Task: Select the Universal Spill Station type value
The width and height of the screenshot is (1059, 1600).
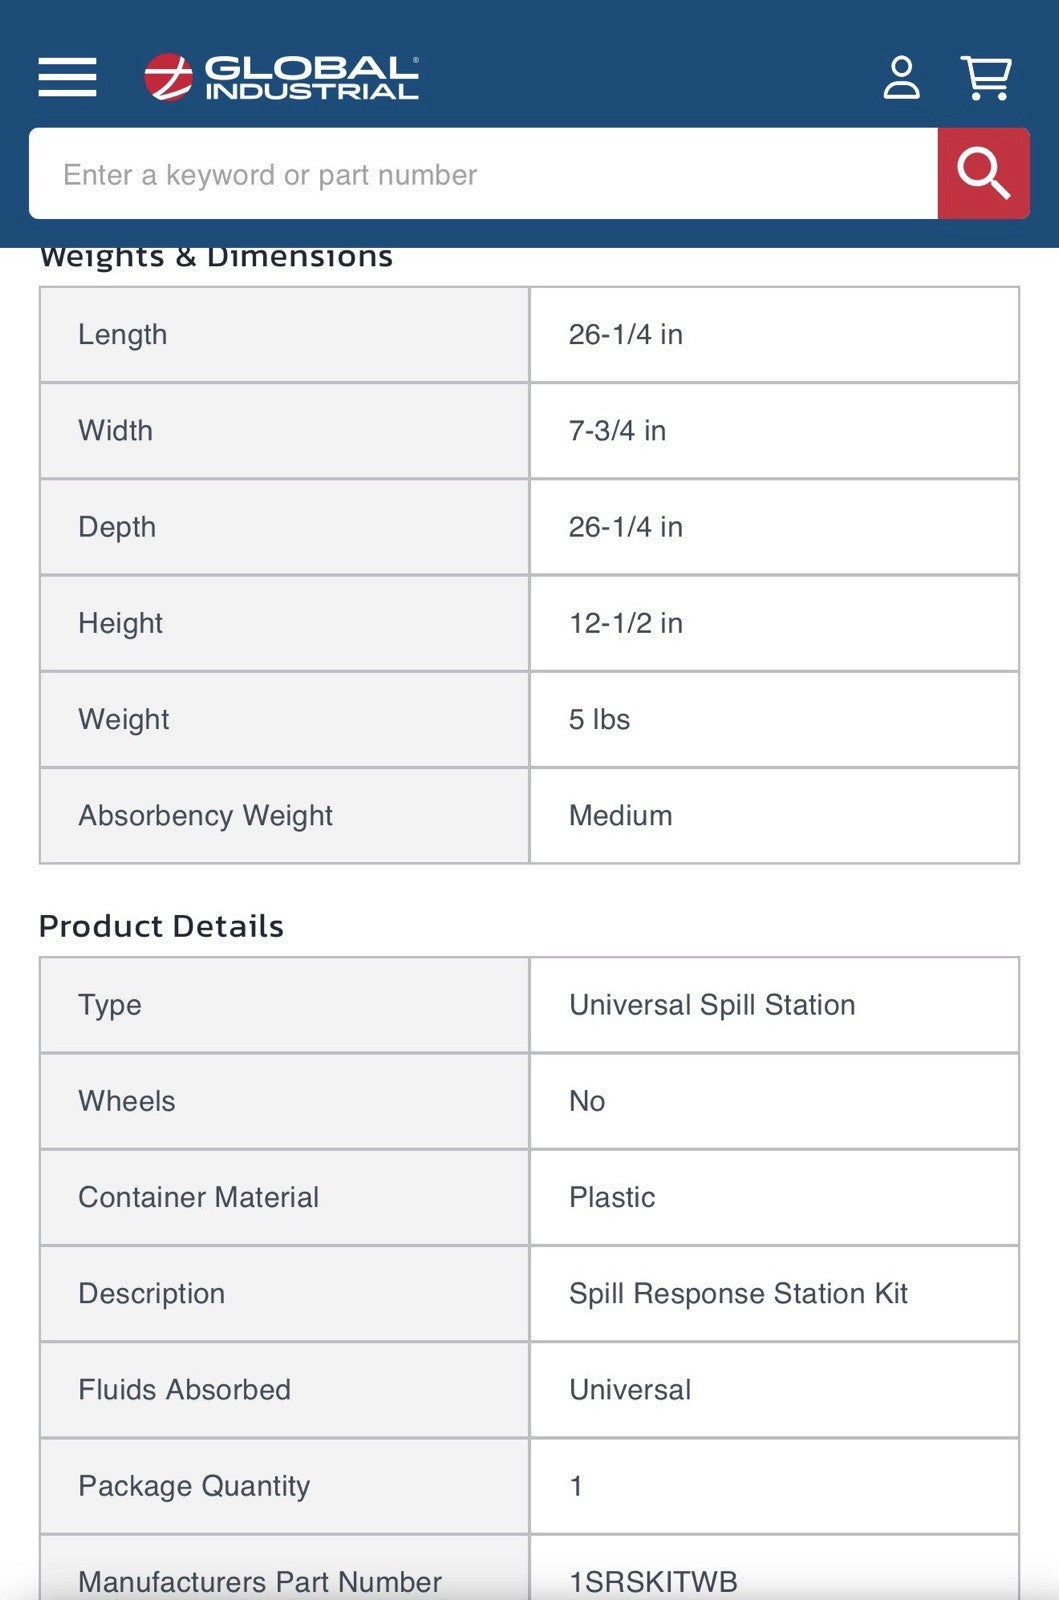Action: pos(712,1004)
